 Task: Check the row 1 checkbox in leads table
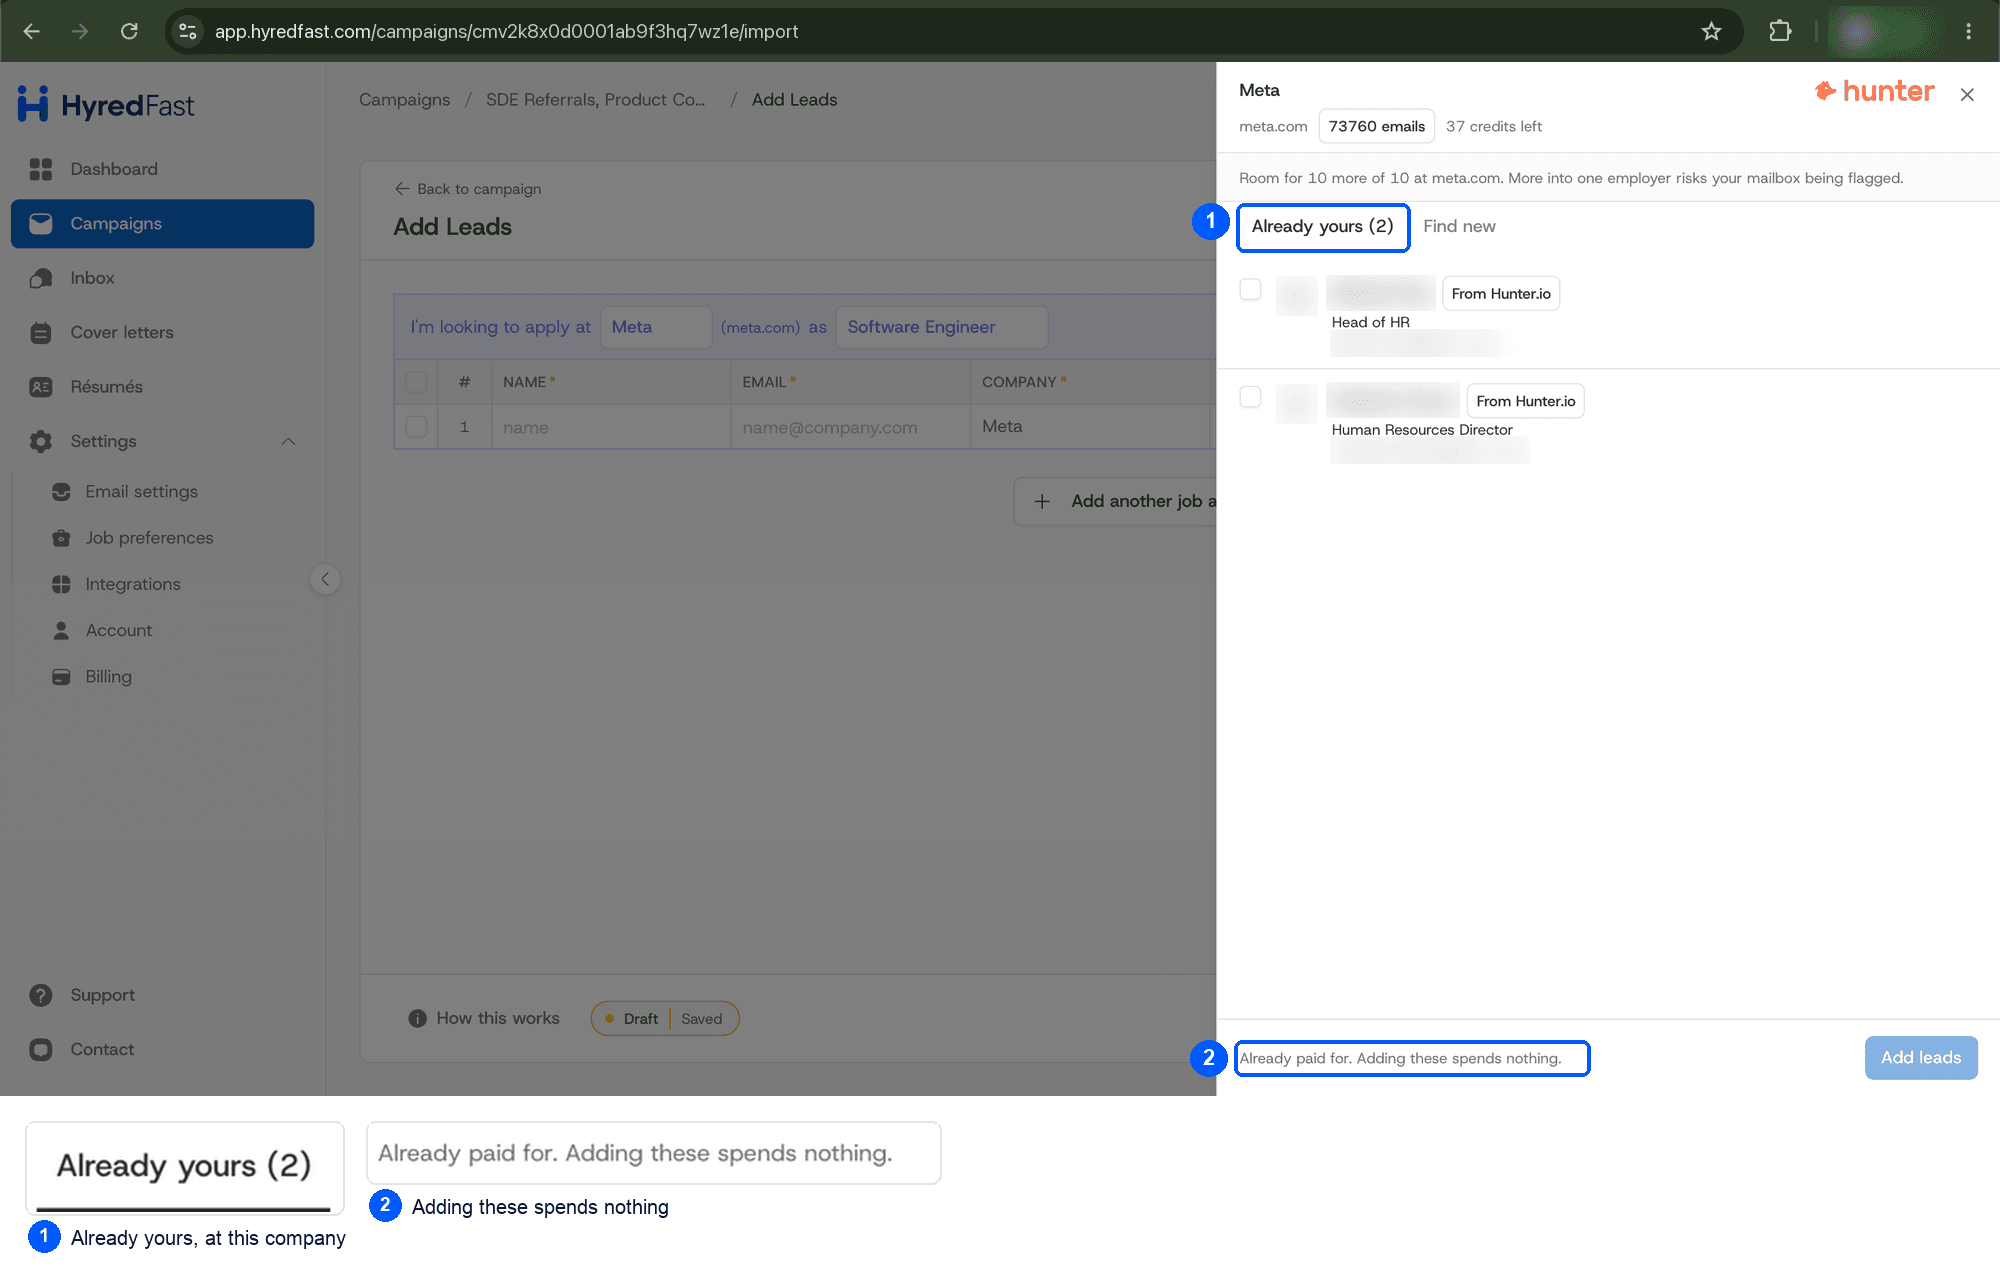click(x=417, y=427)
